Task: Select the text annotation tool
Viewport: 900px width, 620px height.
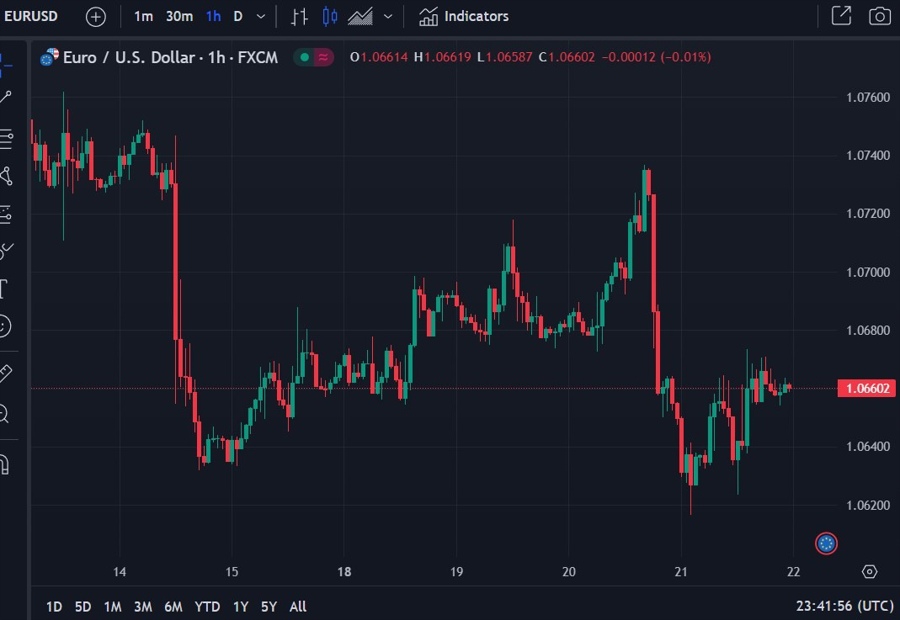Action: pos(4,290)
